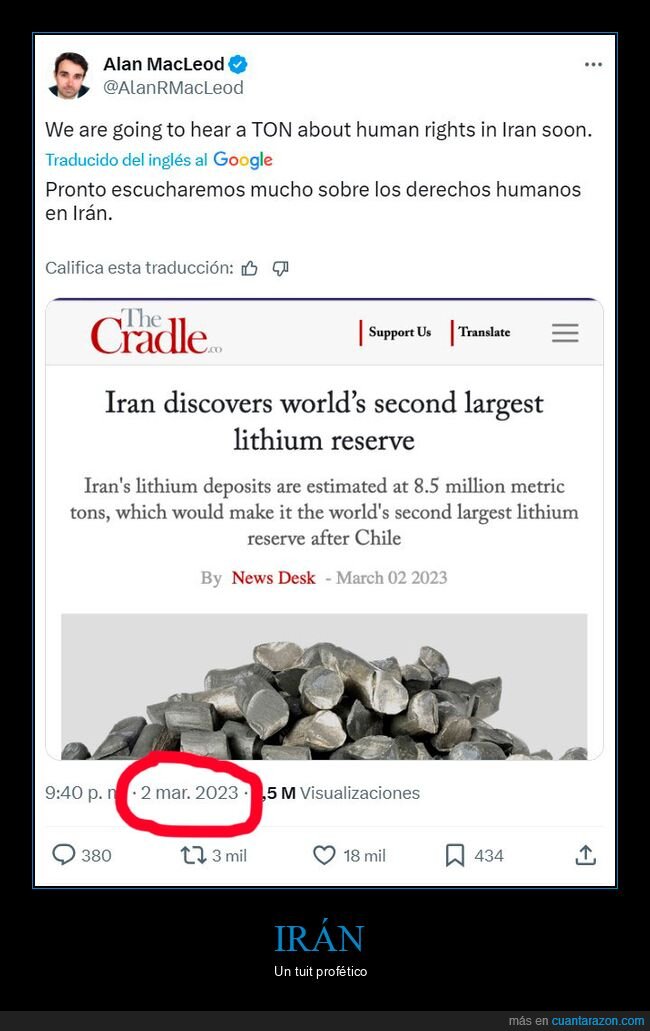Open the Visualizaciones views count link
The width and height of the screenshot is (650, 1031).
coord(360,792)
